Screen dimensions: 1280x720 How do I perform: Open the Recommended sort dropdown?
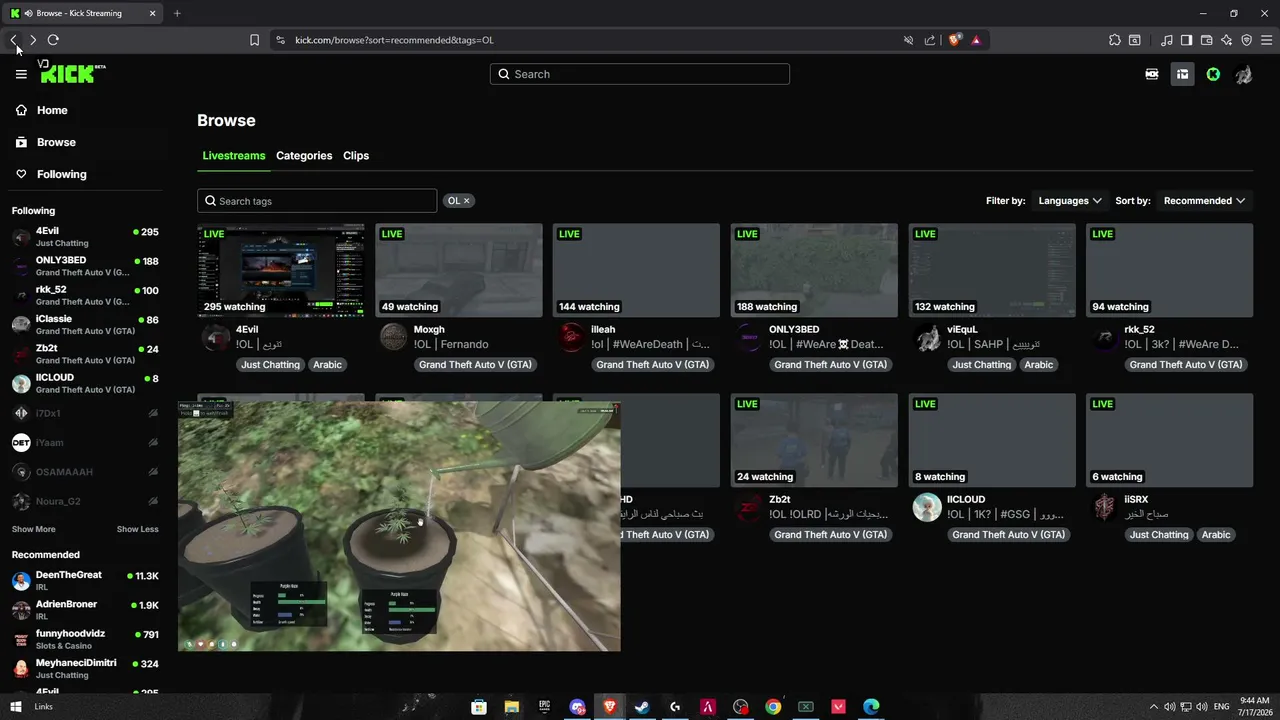1204,201
